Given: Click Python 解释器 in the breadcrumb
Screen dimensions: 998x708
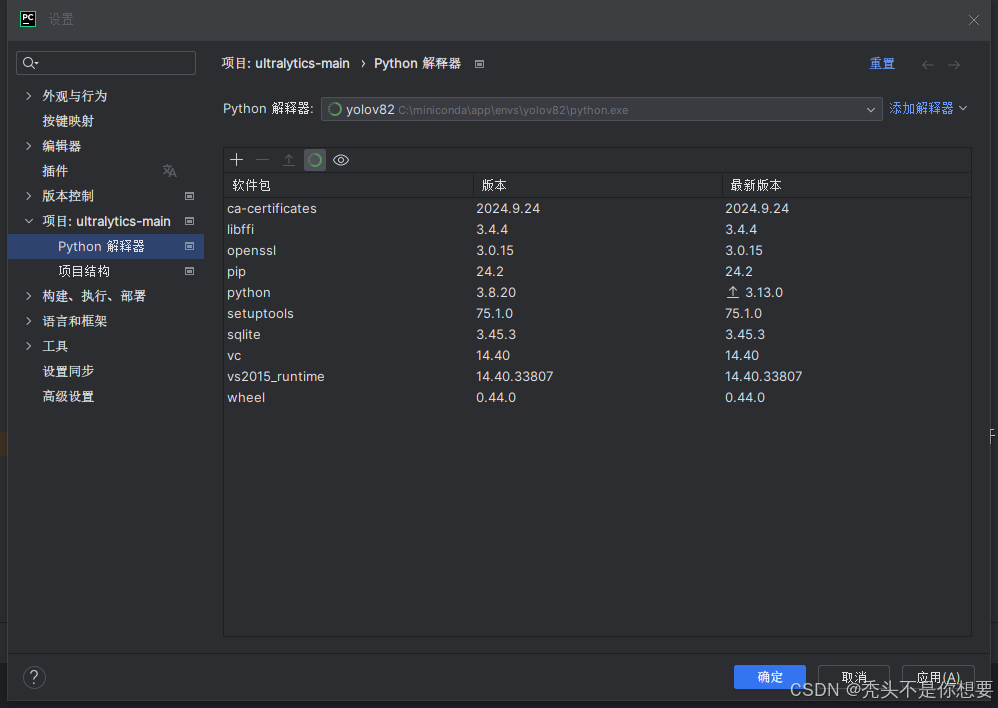Looking at the screenshot, I should pos(417,64).
